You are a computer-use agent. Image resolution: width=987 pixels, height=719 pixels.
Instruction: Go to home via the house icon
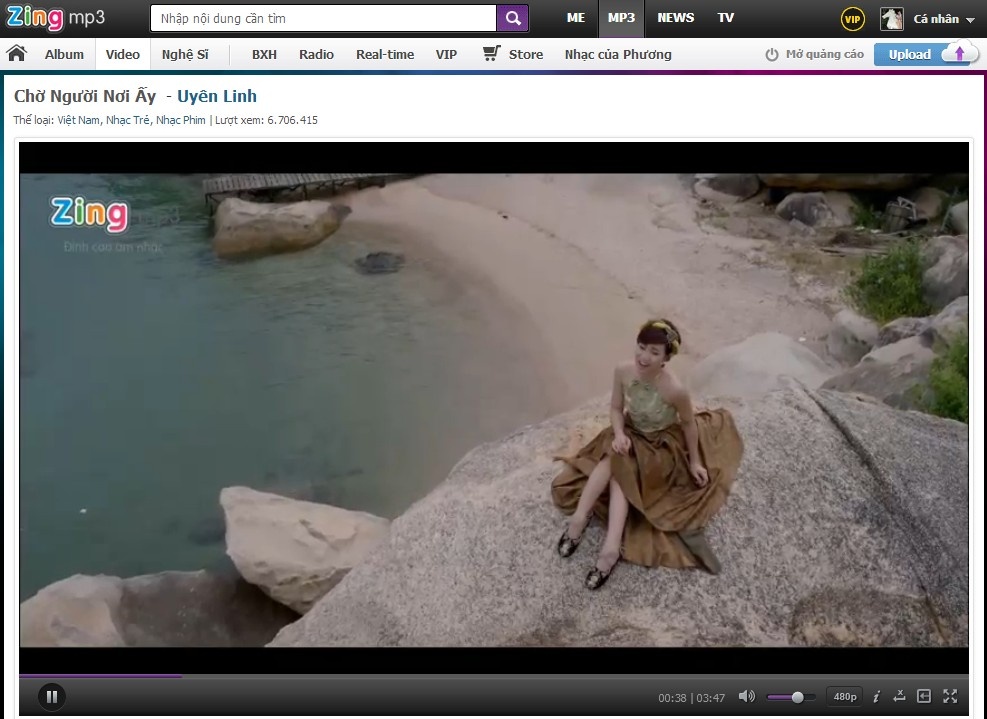coord(16,54)
